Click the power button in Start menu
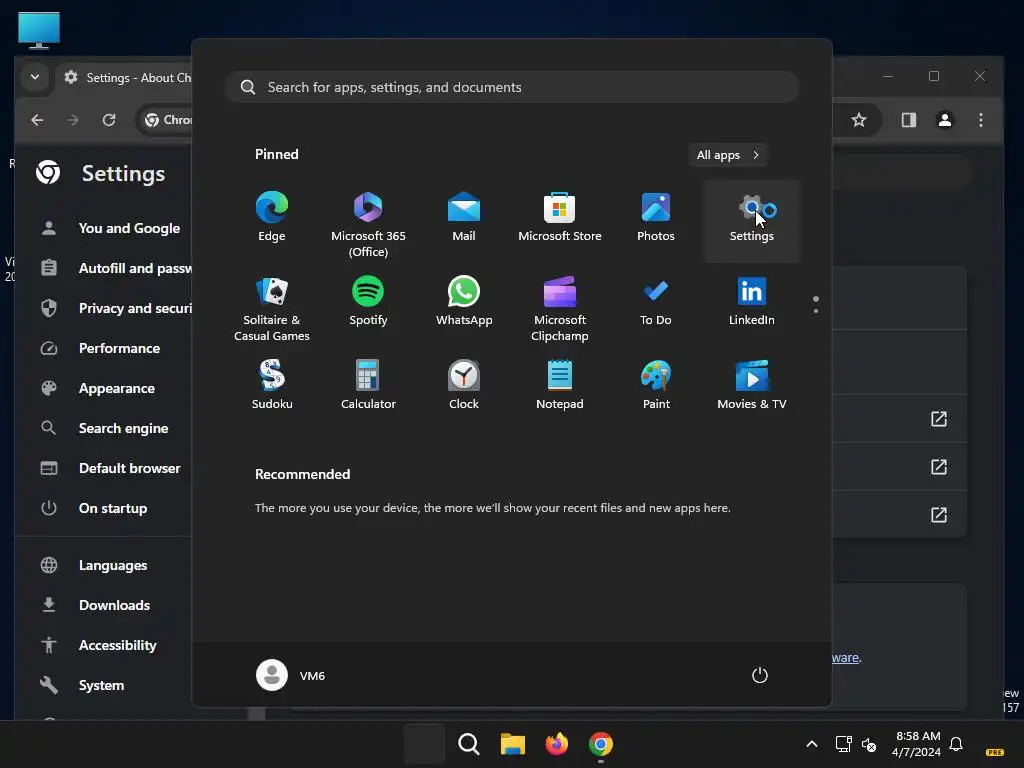1024x768 pixels. 760,675
